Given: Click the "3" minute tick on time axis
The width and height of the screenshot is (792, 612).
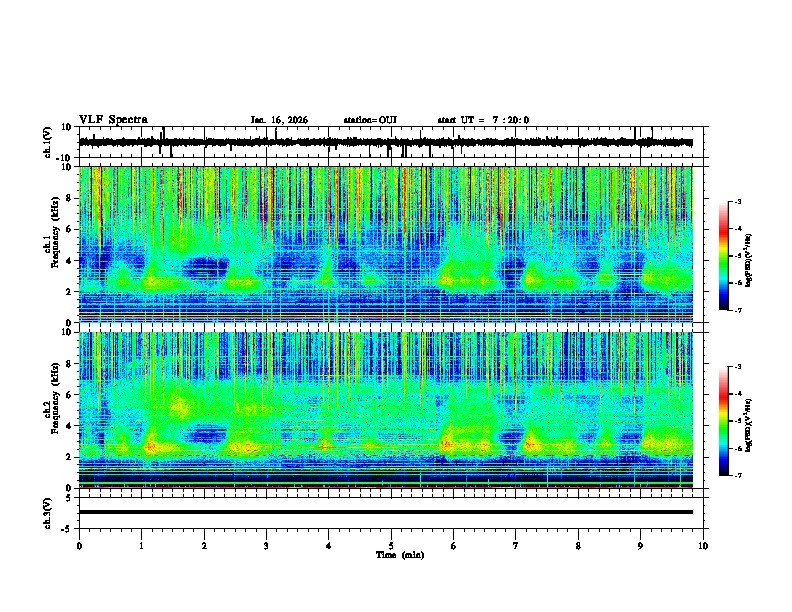Looking at the screenshot, I should (266, 546).
